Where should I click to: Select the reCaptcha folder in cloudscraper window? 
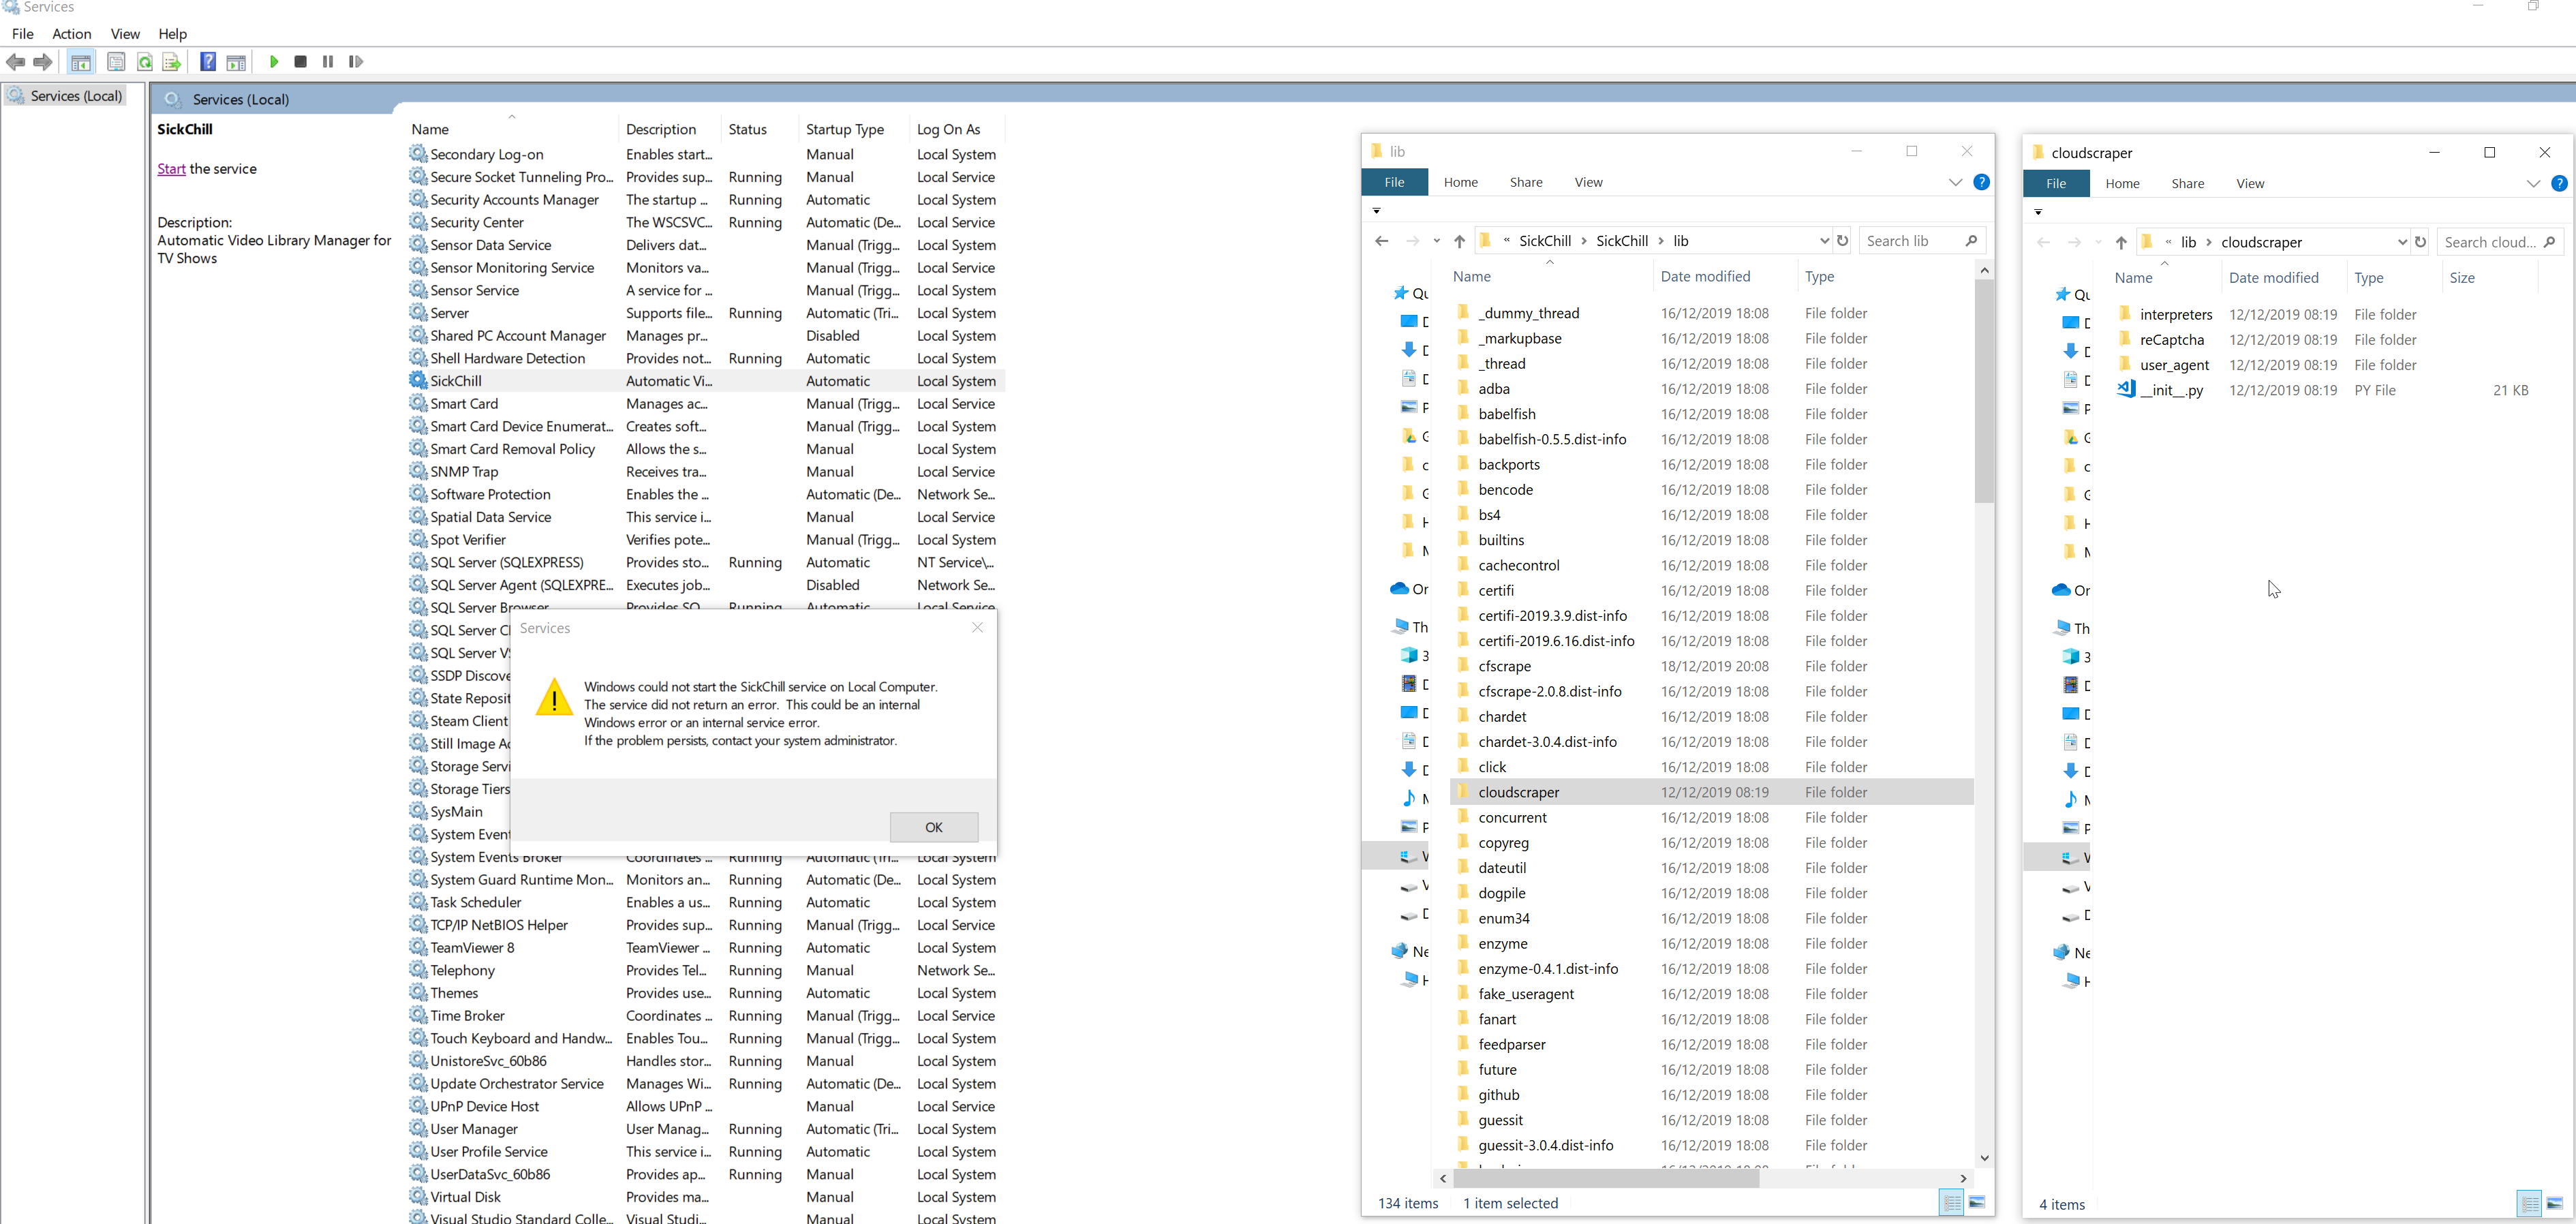tap(2171, 340)
